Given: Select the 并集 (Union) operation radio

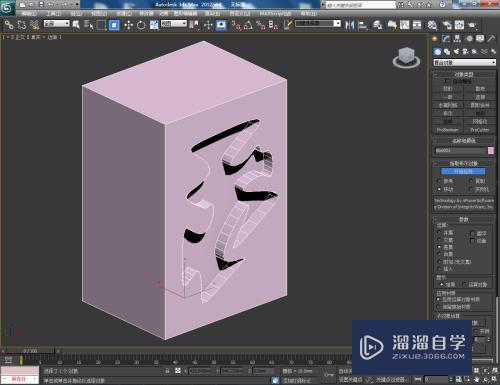Looking at the screenshot, I should tap(439, 232).
